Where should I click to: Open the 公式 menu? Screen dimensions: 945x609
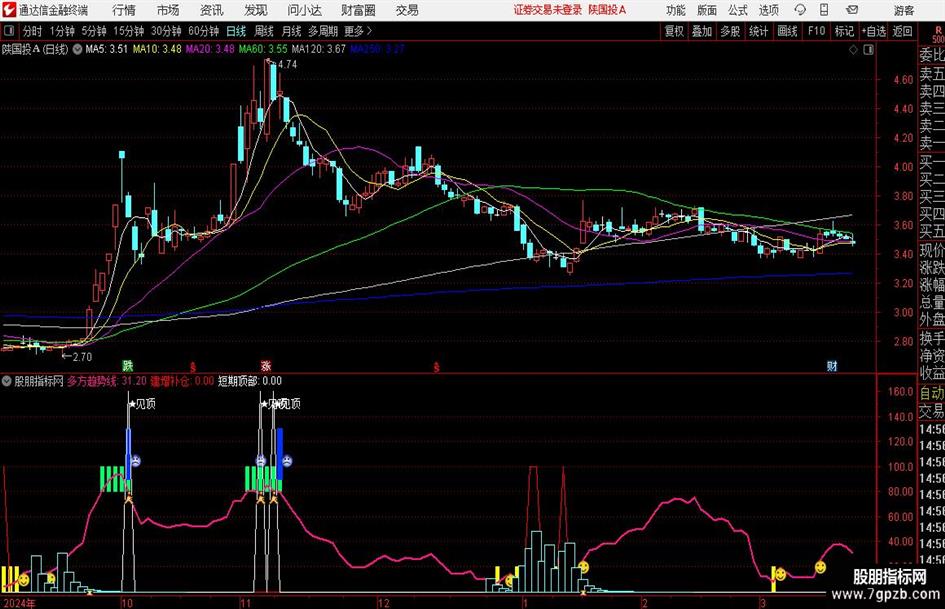(738, 10)
